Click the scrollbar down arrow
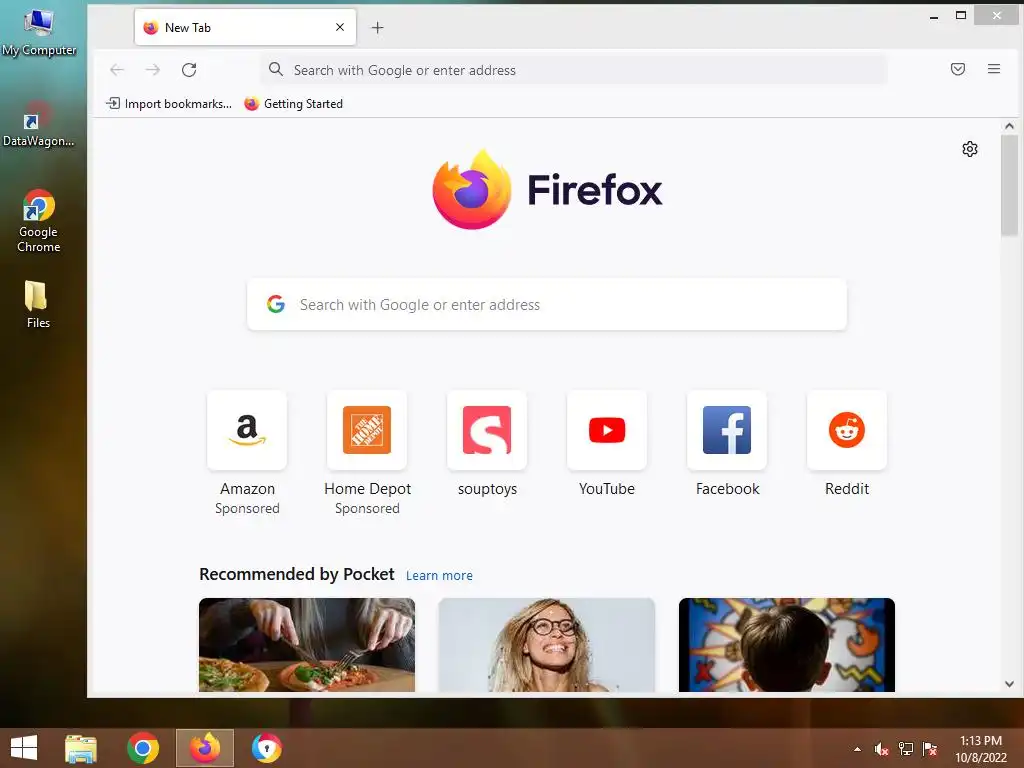1024x768 pixels. pyautogui.click(x=1009, y=684)
